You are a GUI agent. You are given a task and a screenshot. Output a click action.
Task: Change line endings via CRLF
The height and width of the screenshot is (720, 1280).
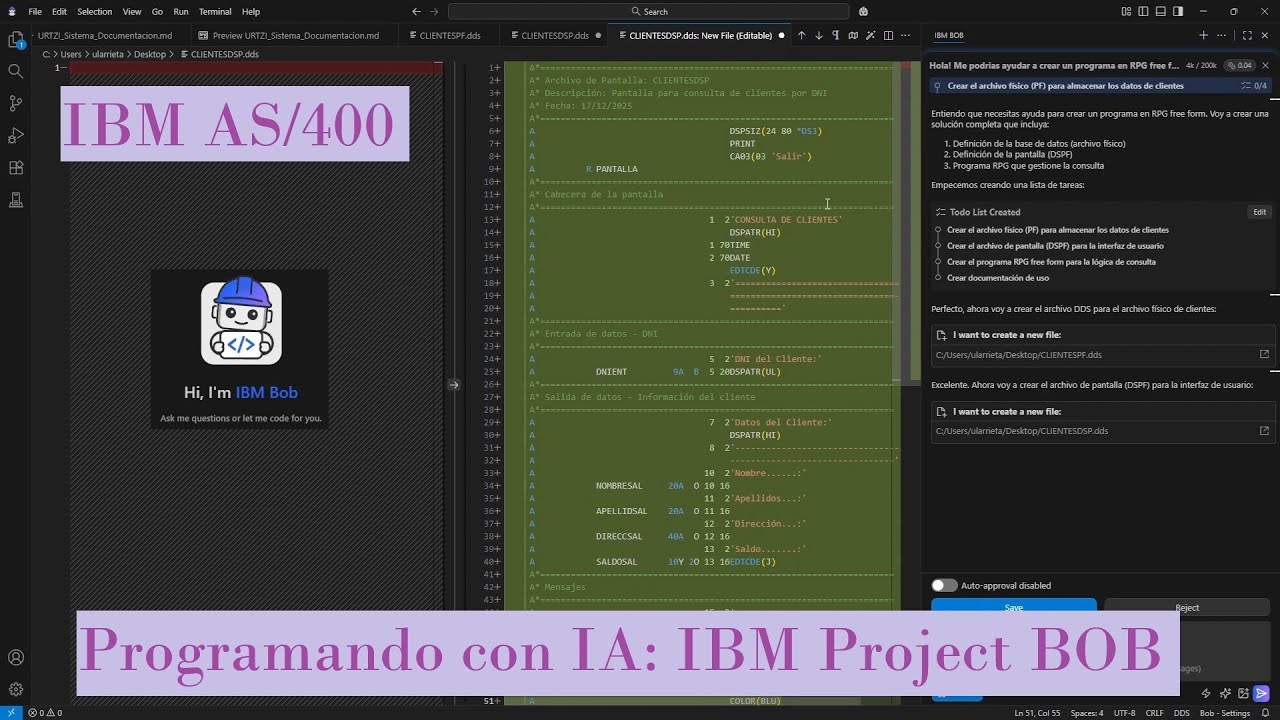(x=1154, y=713)
